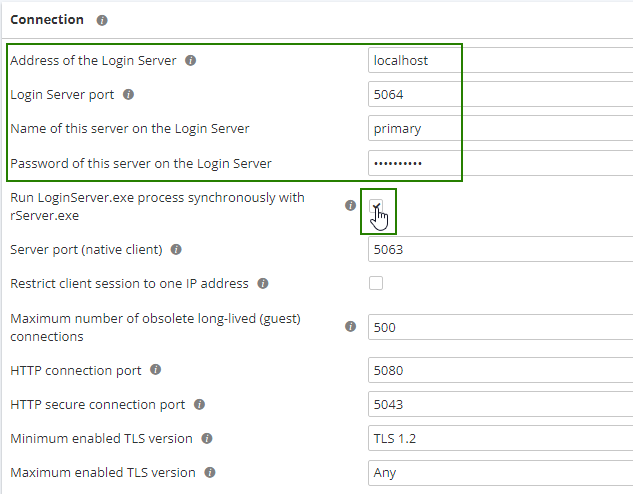Click info icon for Restrict client session
Viewport: 633px width, 494px height.
coord(263,283)
